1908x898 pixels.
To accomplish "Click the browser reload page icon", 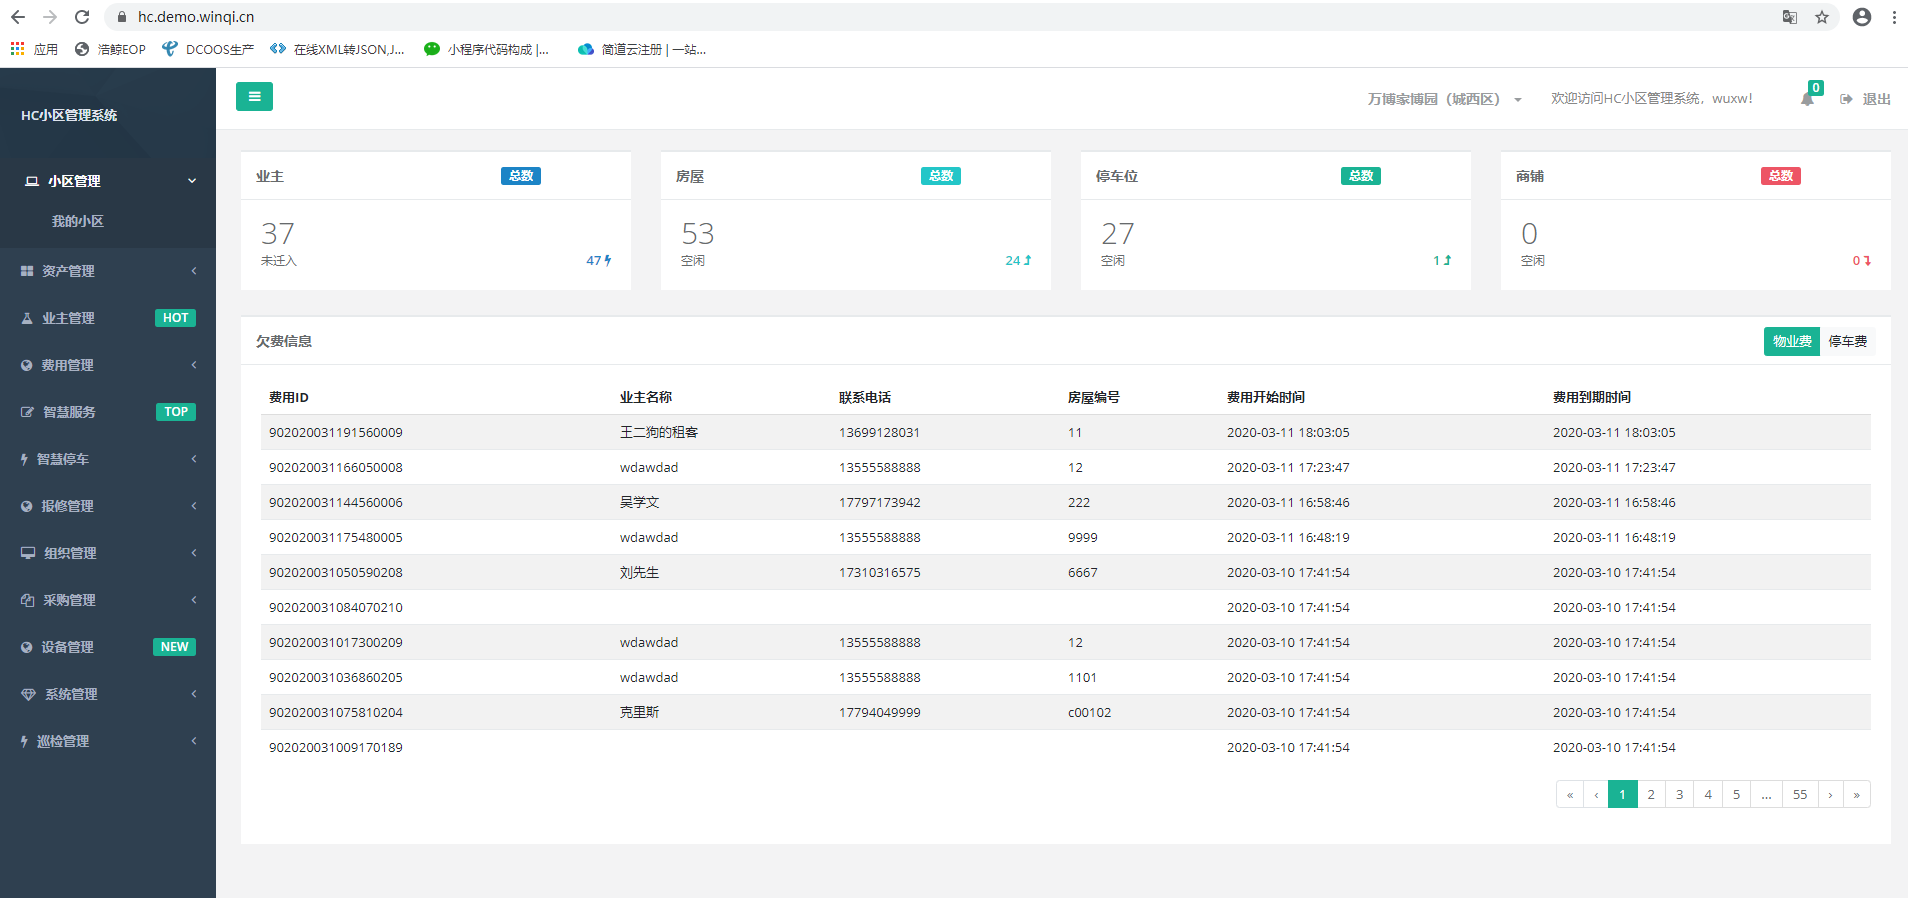I will 82,17.
